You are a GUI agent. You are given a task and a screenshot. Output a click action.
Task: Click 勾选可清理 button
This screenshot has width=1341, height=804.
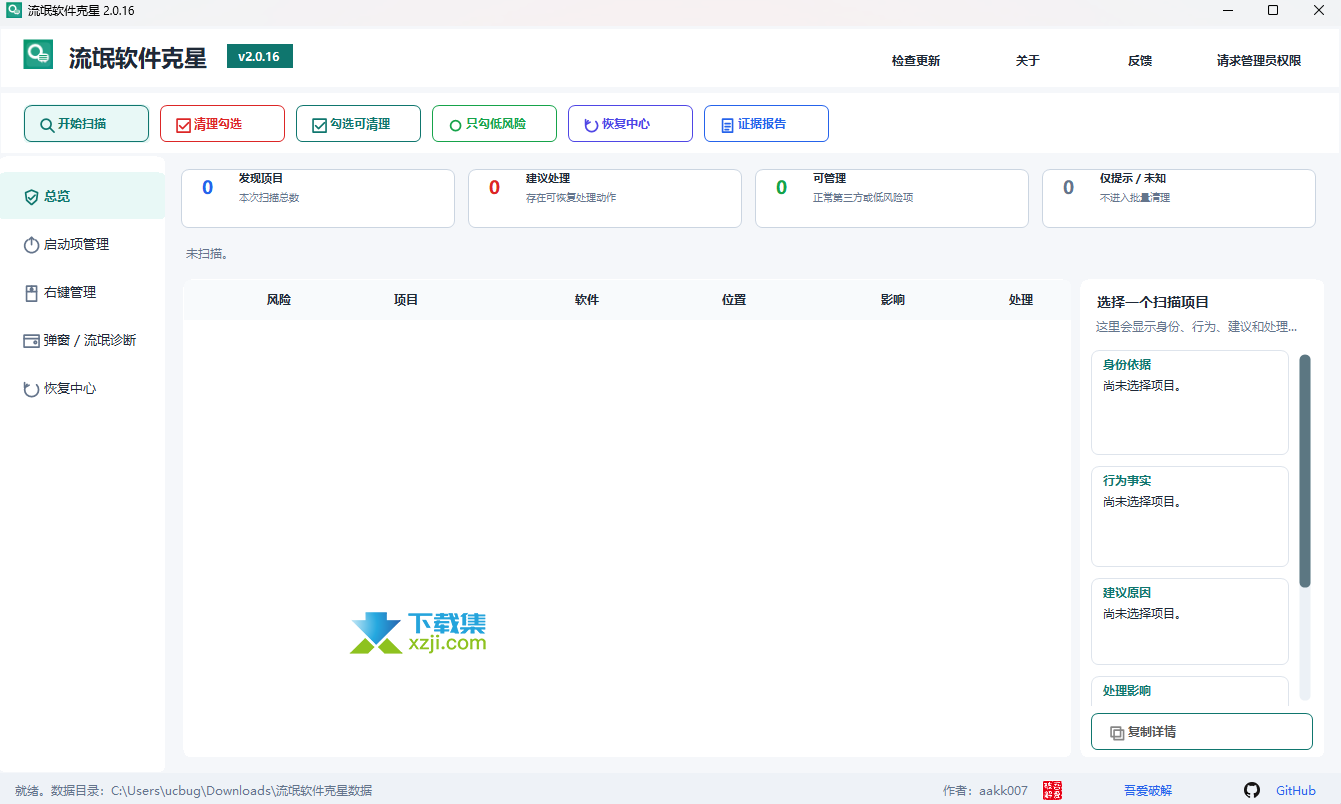pos(358,124)
